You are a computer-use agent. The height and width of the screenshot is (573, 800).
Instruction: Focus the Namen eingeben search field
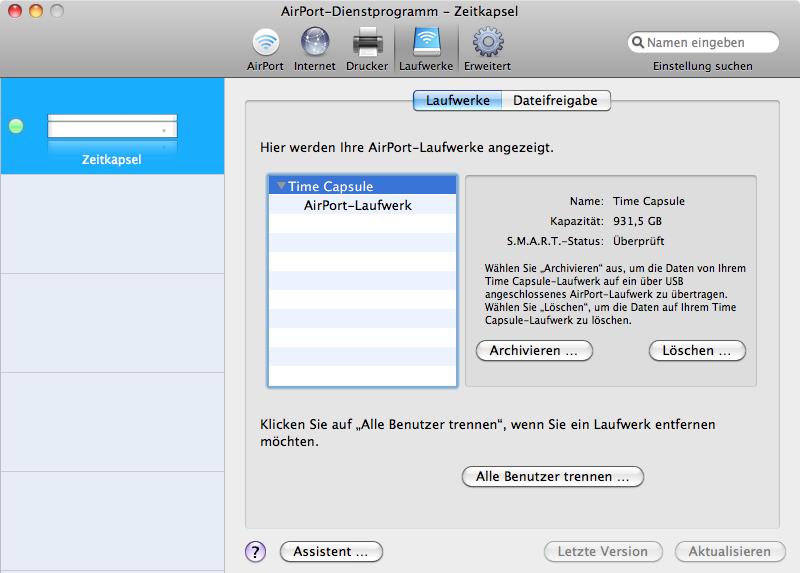[704, 42]
